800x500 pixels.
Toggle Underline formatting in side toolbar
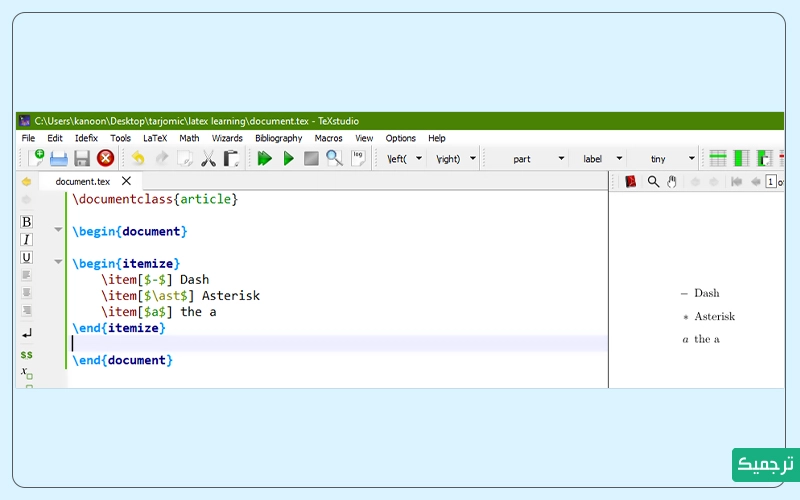27,258
